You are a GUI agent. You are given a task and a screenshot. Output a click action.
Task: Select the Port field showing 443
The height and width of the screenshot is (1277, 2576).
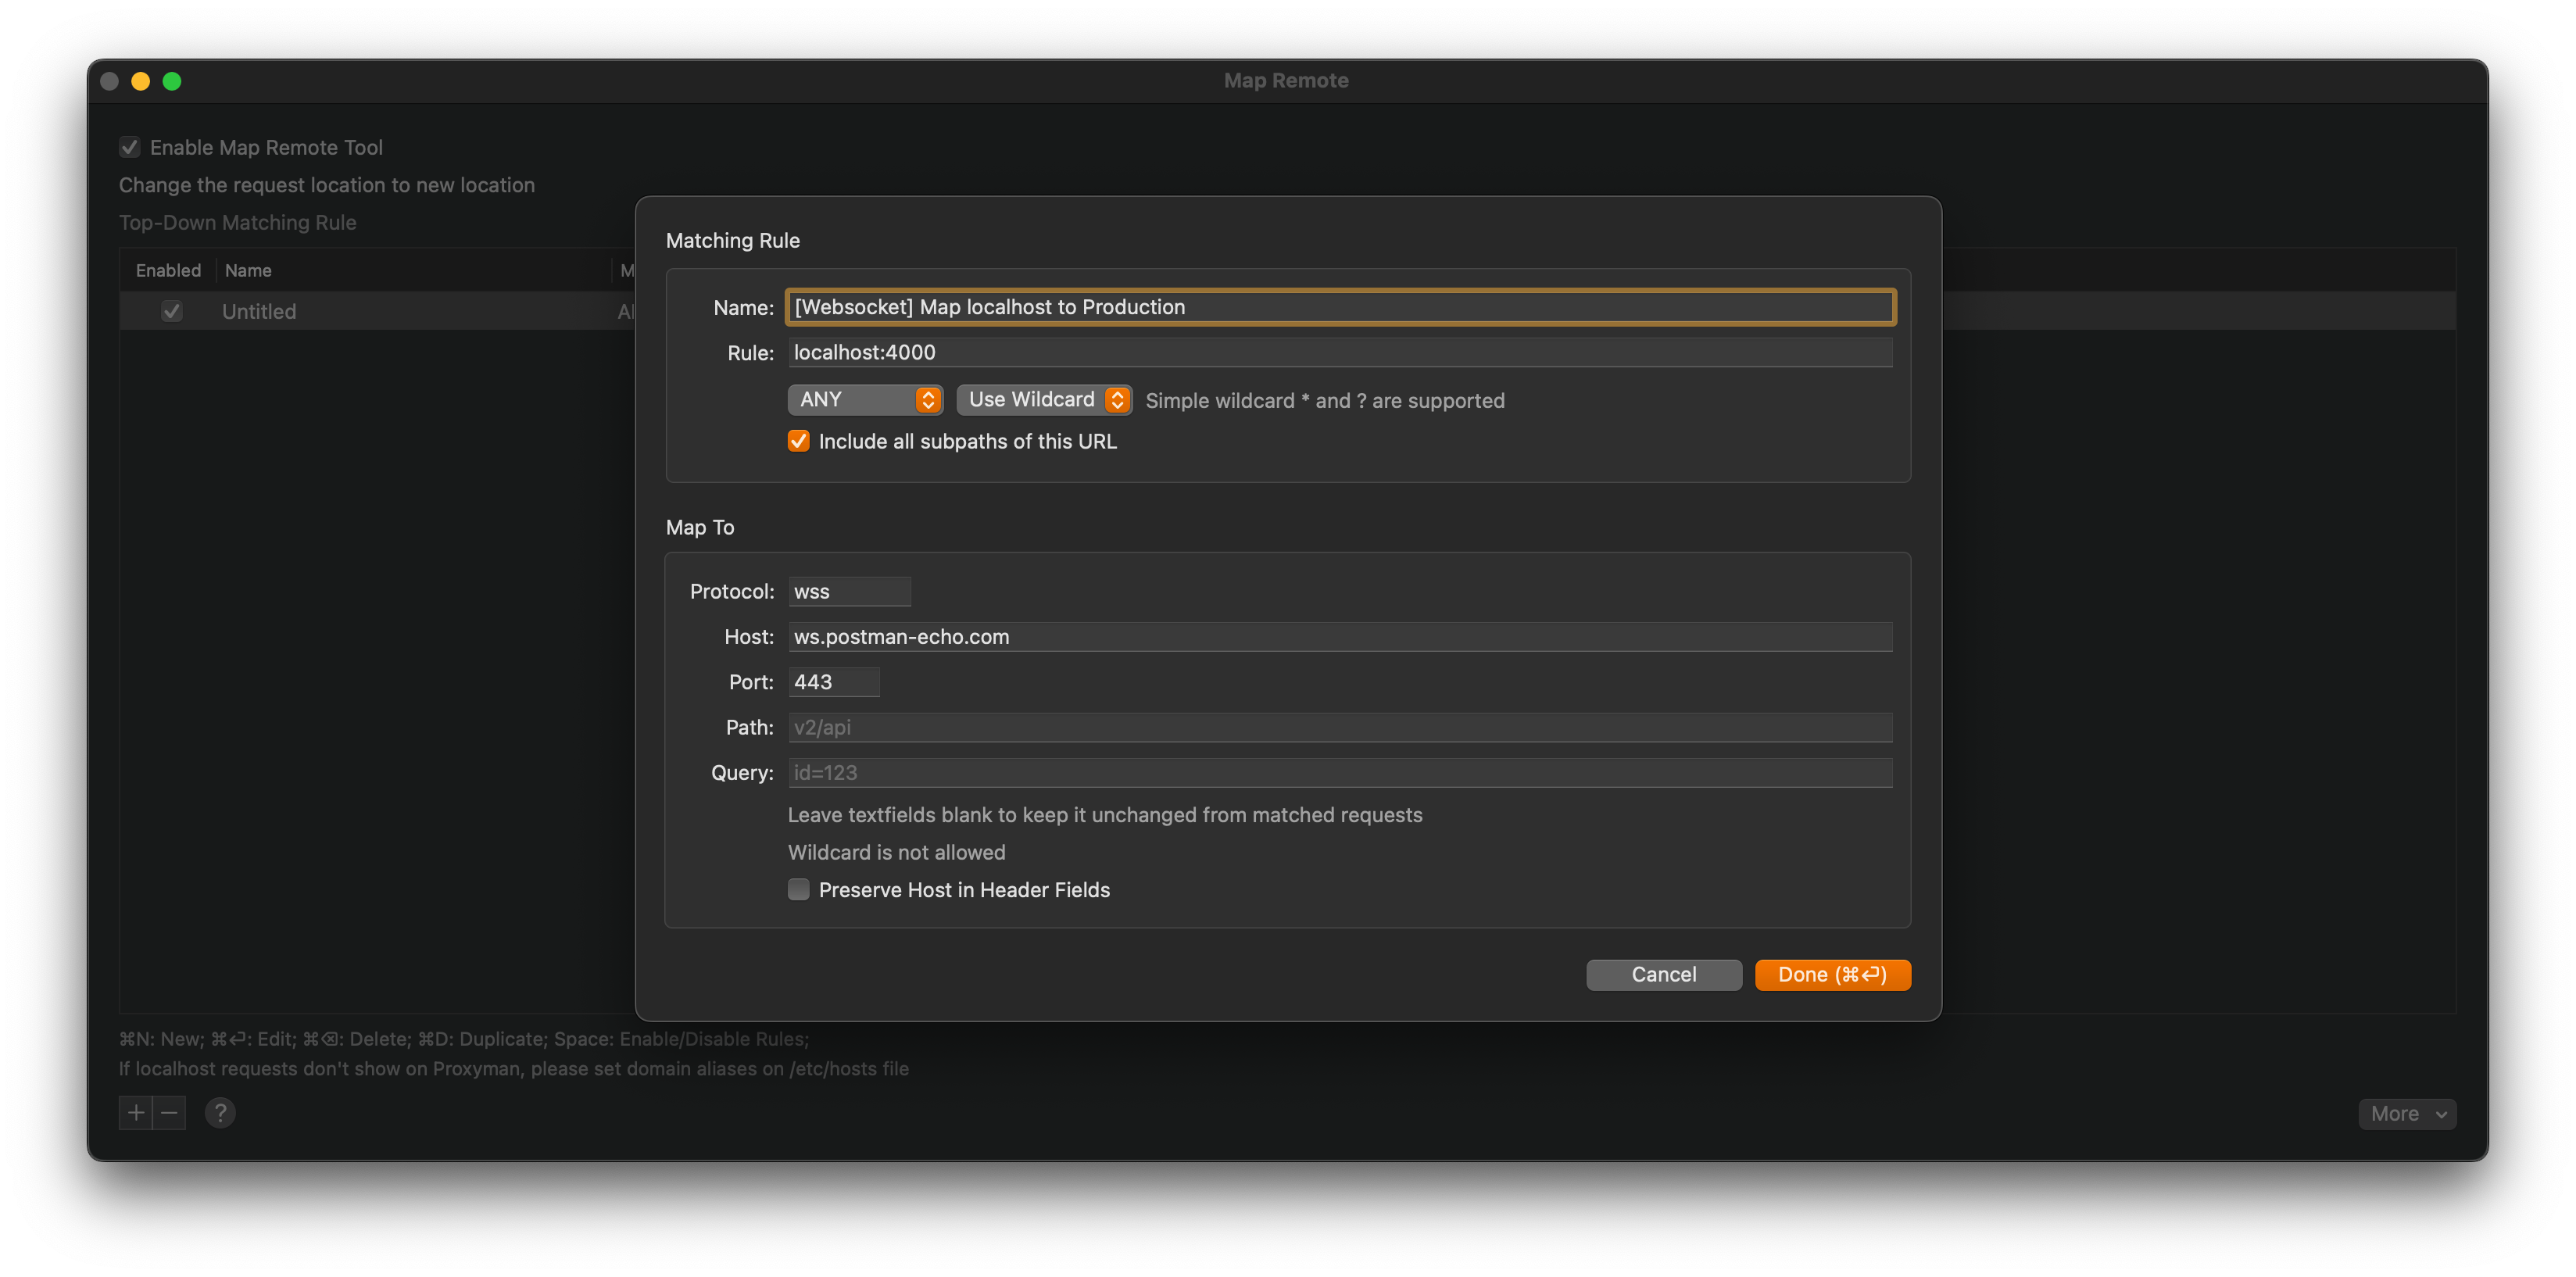tap(833, 681)
